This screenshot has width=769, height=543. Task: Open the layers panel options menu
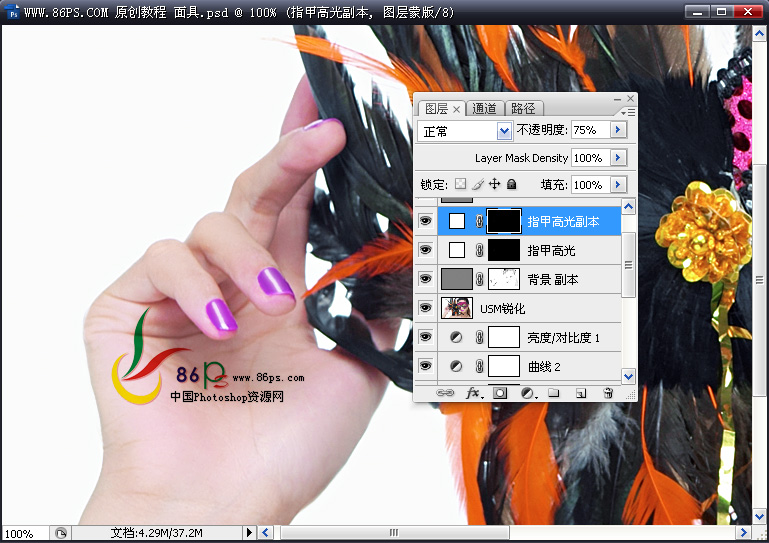click(x=628, y=112)
